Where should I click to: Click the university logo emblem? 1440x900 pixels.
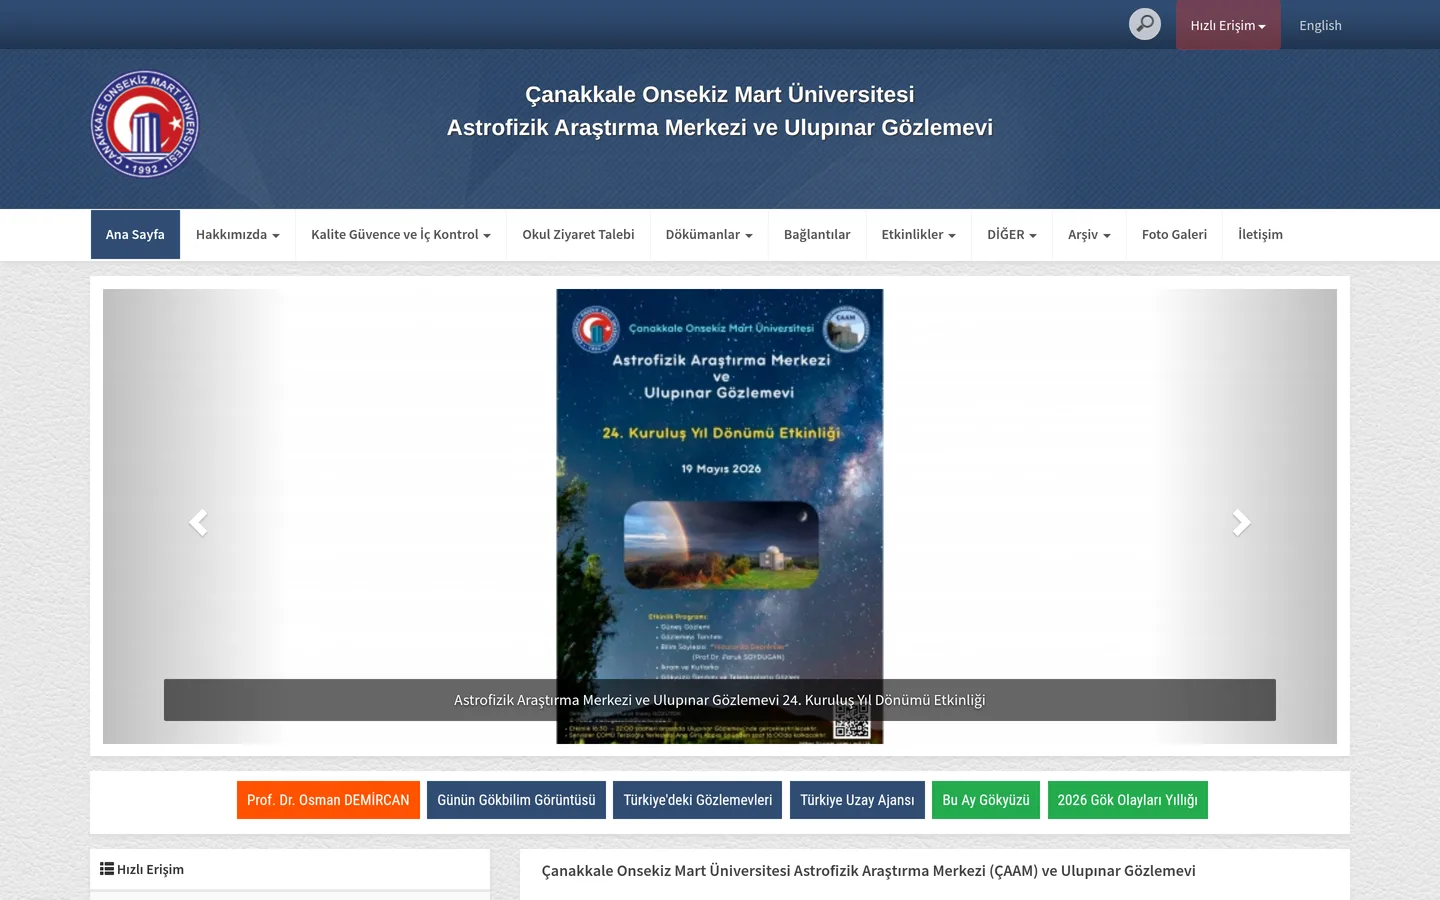[145, 124]
